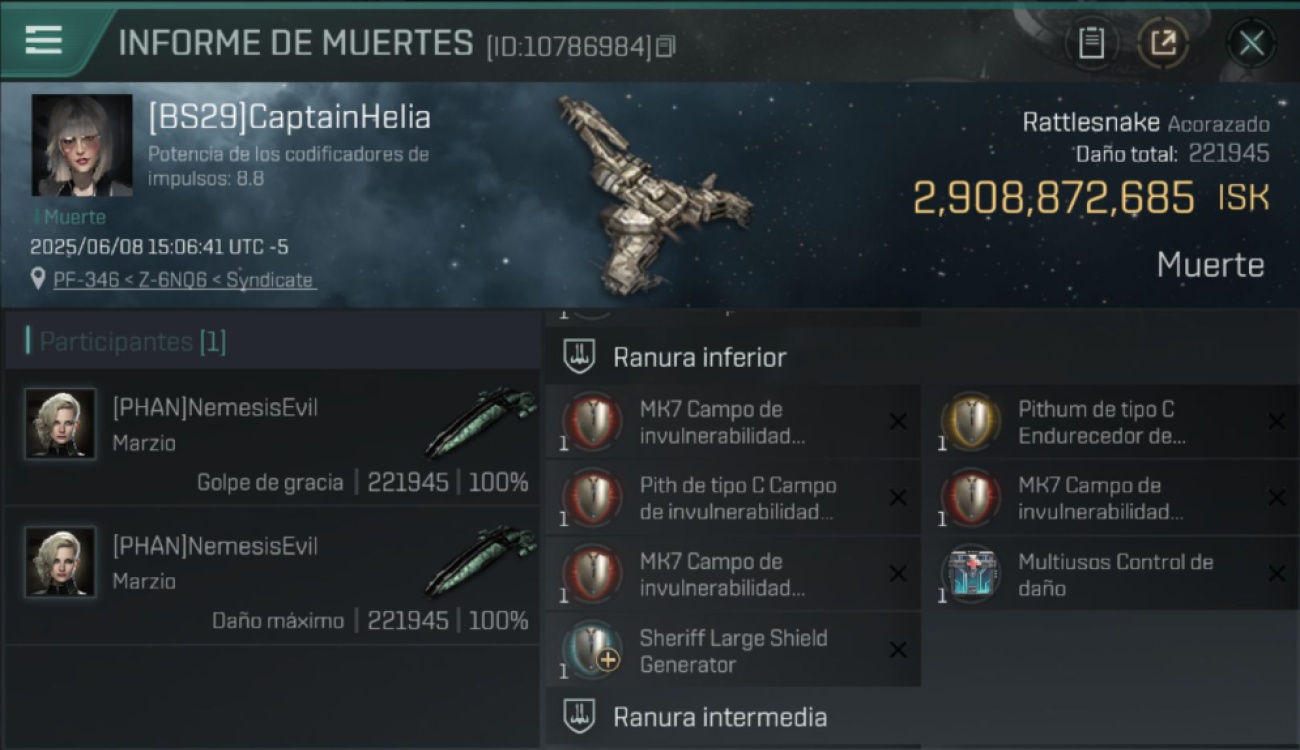Screen dimensions: 1300x750
Task: Click the X beside Multiusos Control de daño
Action: pos(1276,574)
